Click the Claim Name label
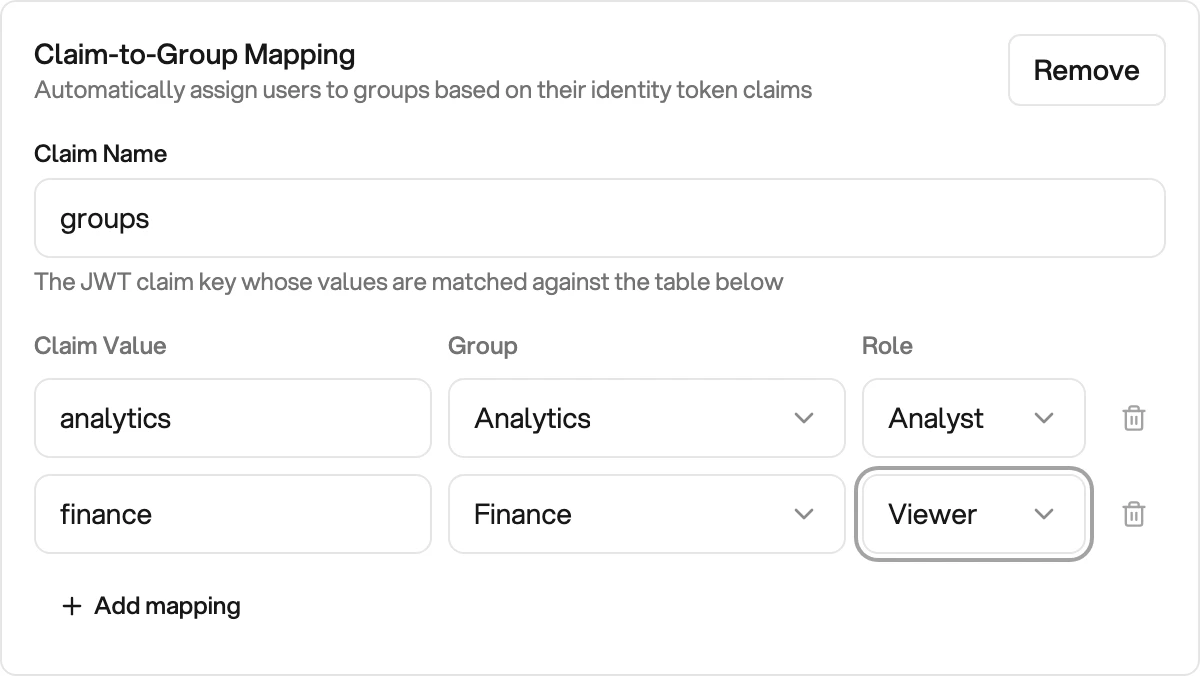The width and height of the screenshot is (1200, 676). (x=101, y=154)
